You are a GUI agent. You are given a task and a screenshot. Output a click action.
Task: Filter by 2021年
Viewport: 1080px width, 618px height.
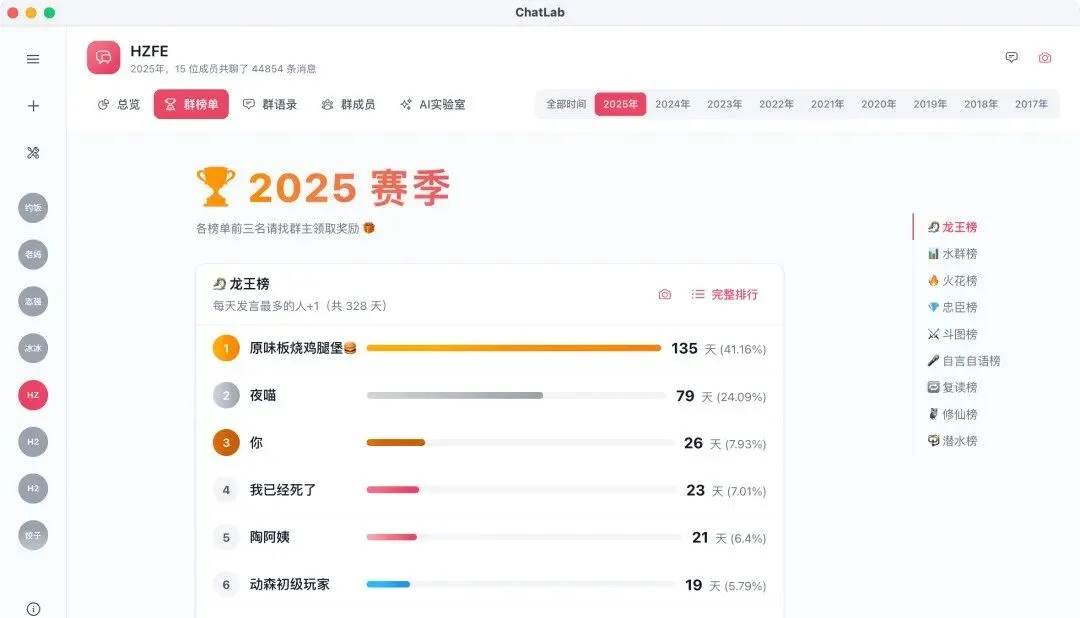coord(827,104)
